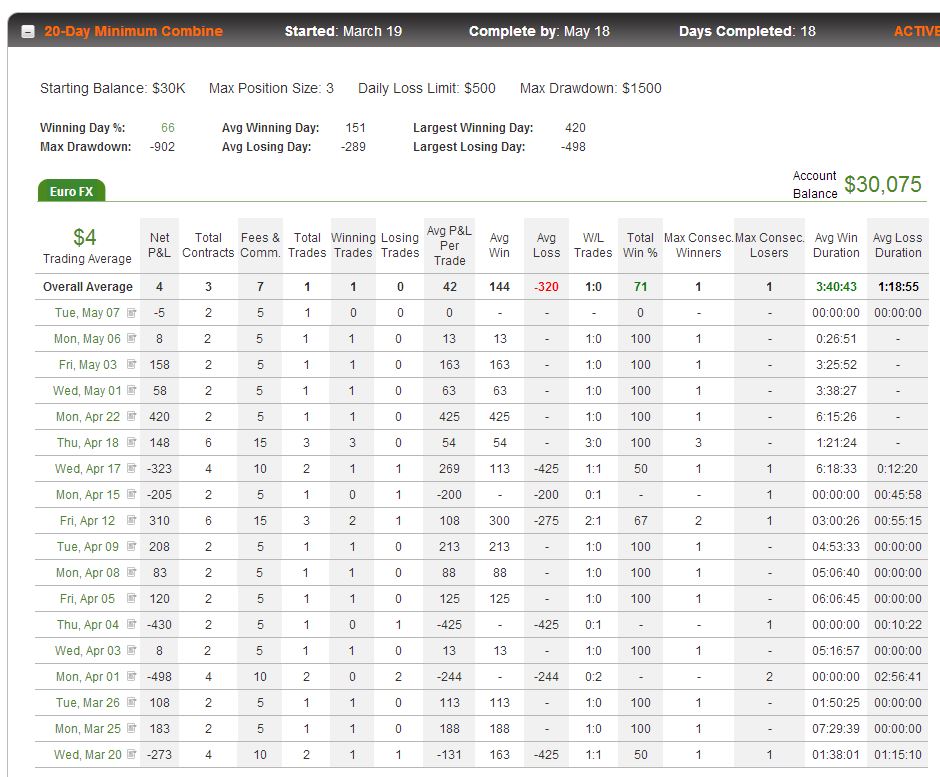The height and width of the screenshot is (777, 940).
Task: Open notes icon for Mon, Mar 25
Action: click(131, 728)
